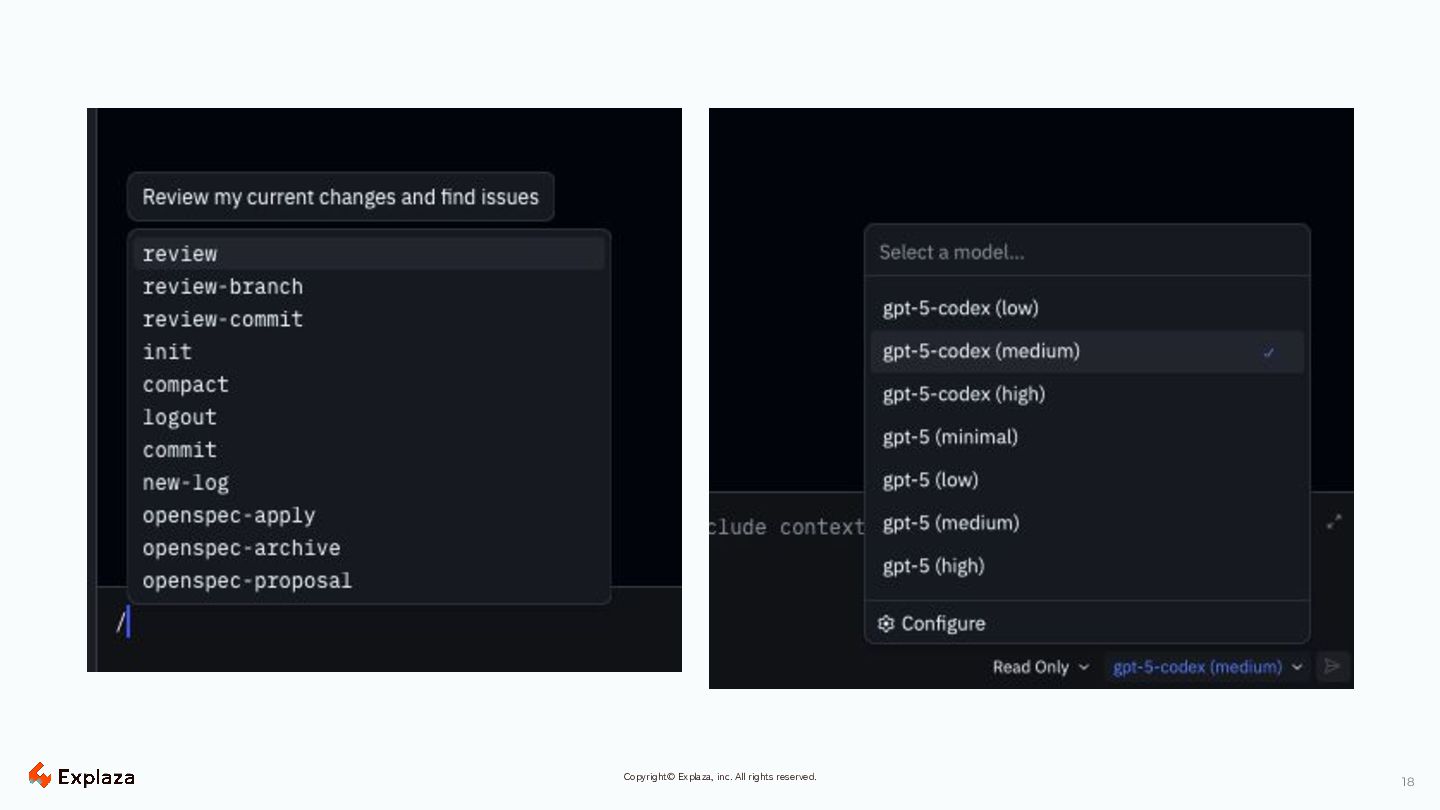1440x810 pixels.
Task: Click 'Review my current changes and find issues' tooltip
Action: (340, 197)
